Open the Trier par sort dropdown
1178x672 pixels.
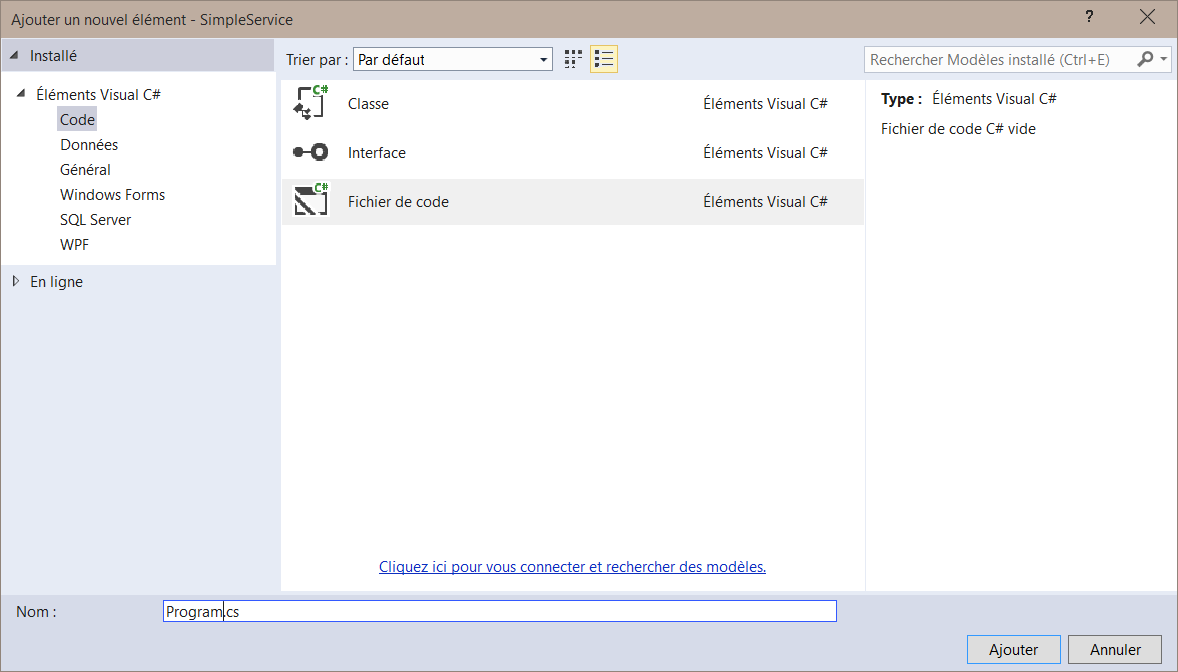452,60
